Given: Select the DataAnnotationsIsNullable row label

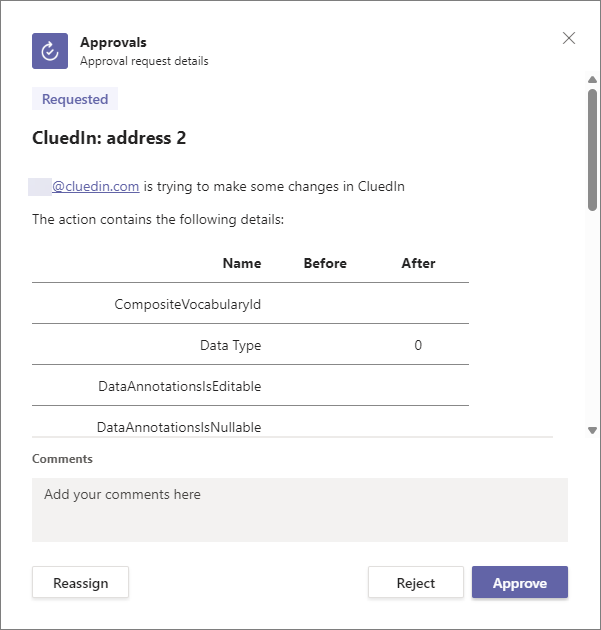Looking at the screenshot, I should point(179,427).
